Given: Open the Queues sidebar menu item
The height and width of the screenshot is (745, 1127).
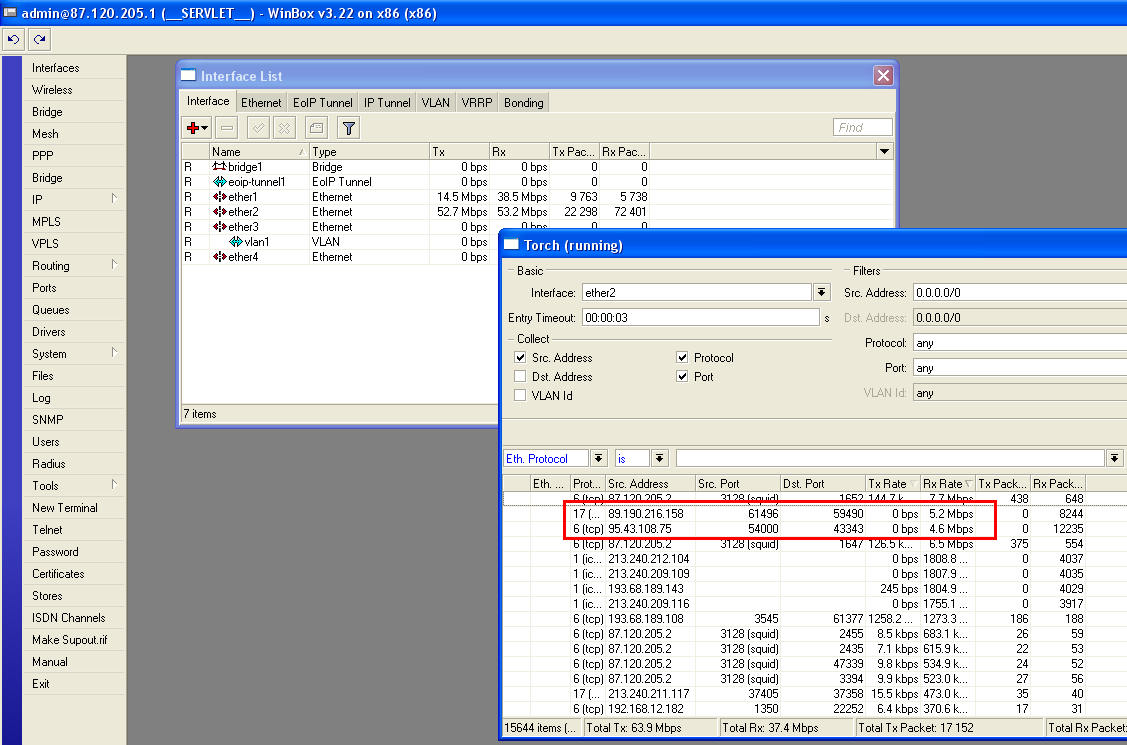Looking at the screenshot, I should [50, 310].
